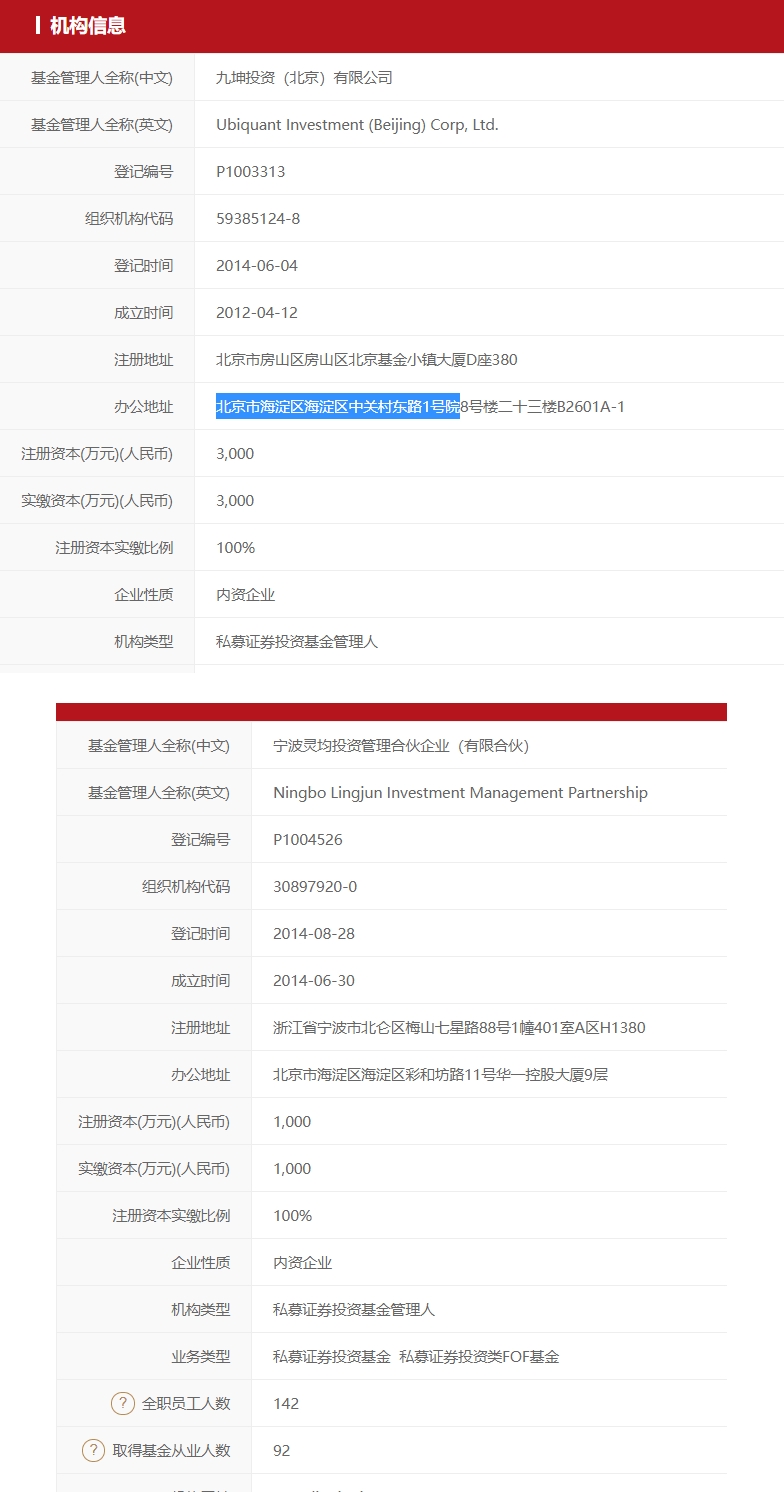The height and width of the screenshot is (1492, 784).
Task: Click the 取得基金从业人数 label text
Action: click(x=172, y=1450)
